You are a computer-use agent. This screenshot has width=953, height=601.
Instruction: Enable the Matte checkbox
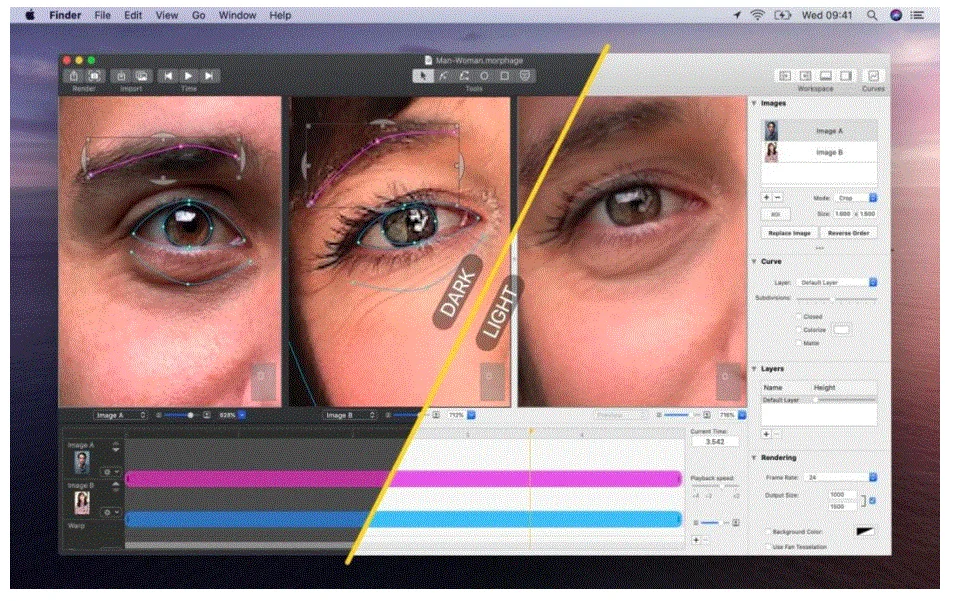click(x=799, y=343)
